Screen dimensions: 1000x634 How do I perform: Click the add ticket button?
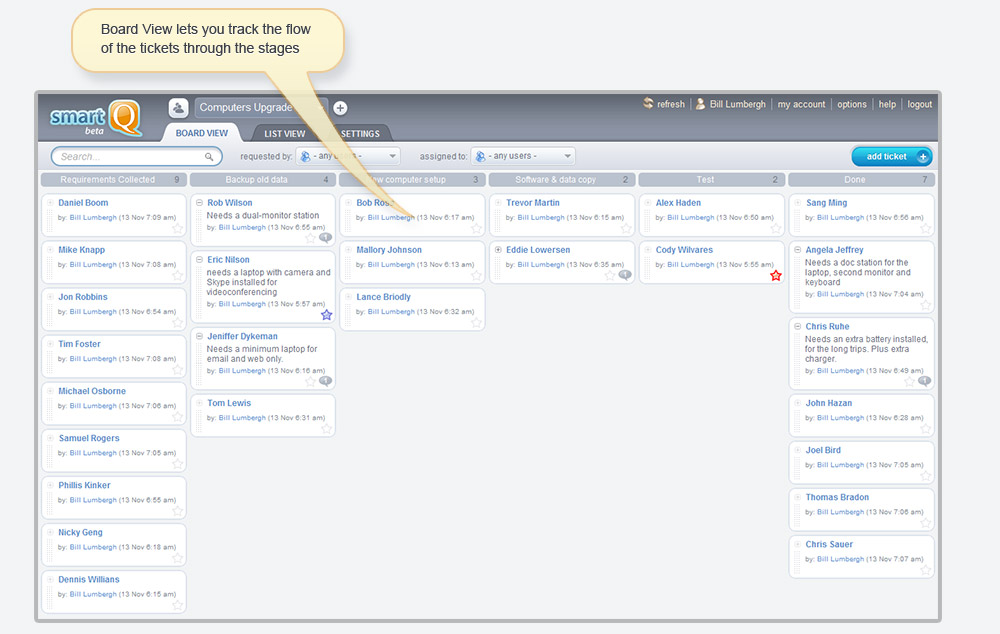pos(891,156)
